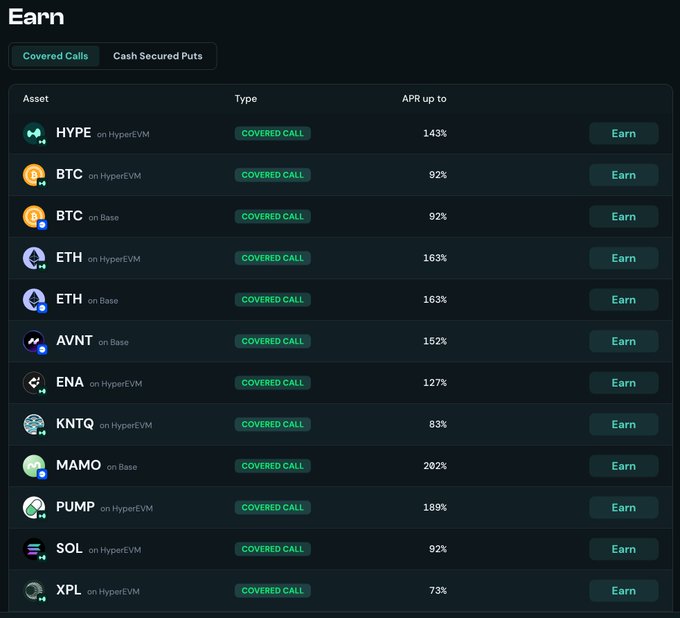Click the XPL token icon
680x618 pixels.
(34, 590)
